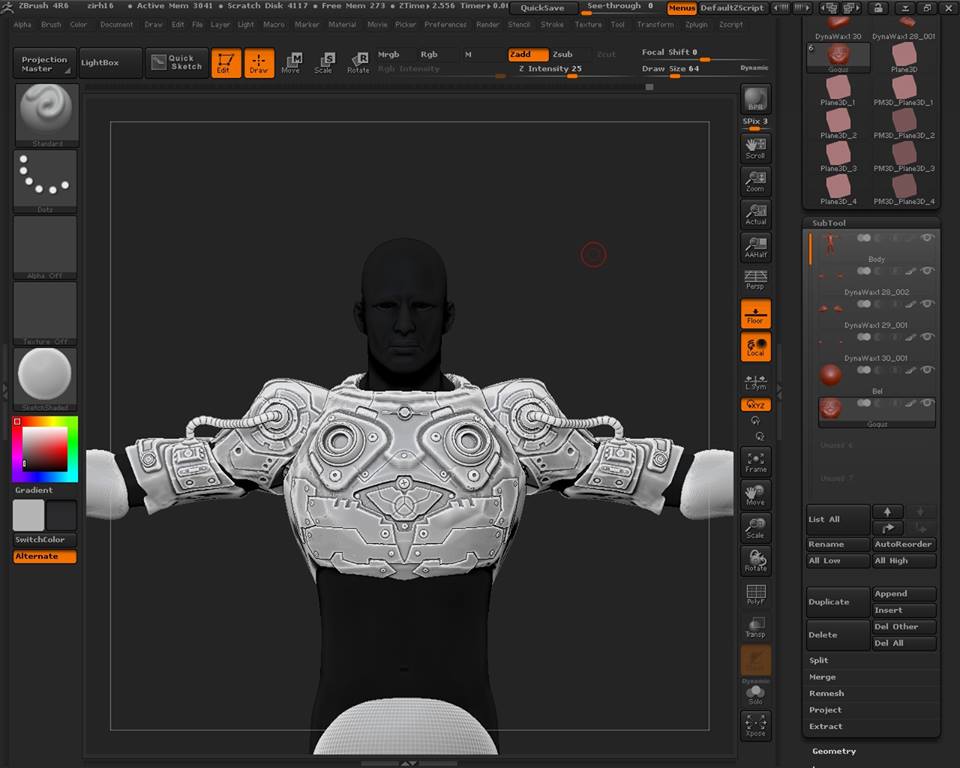Render with the BPR button
The image size is (960, 768).
coord(756,99)
